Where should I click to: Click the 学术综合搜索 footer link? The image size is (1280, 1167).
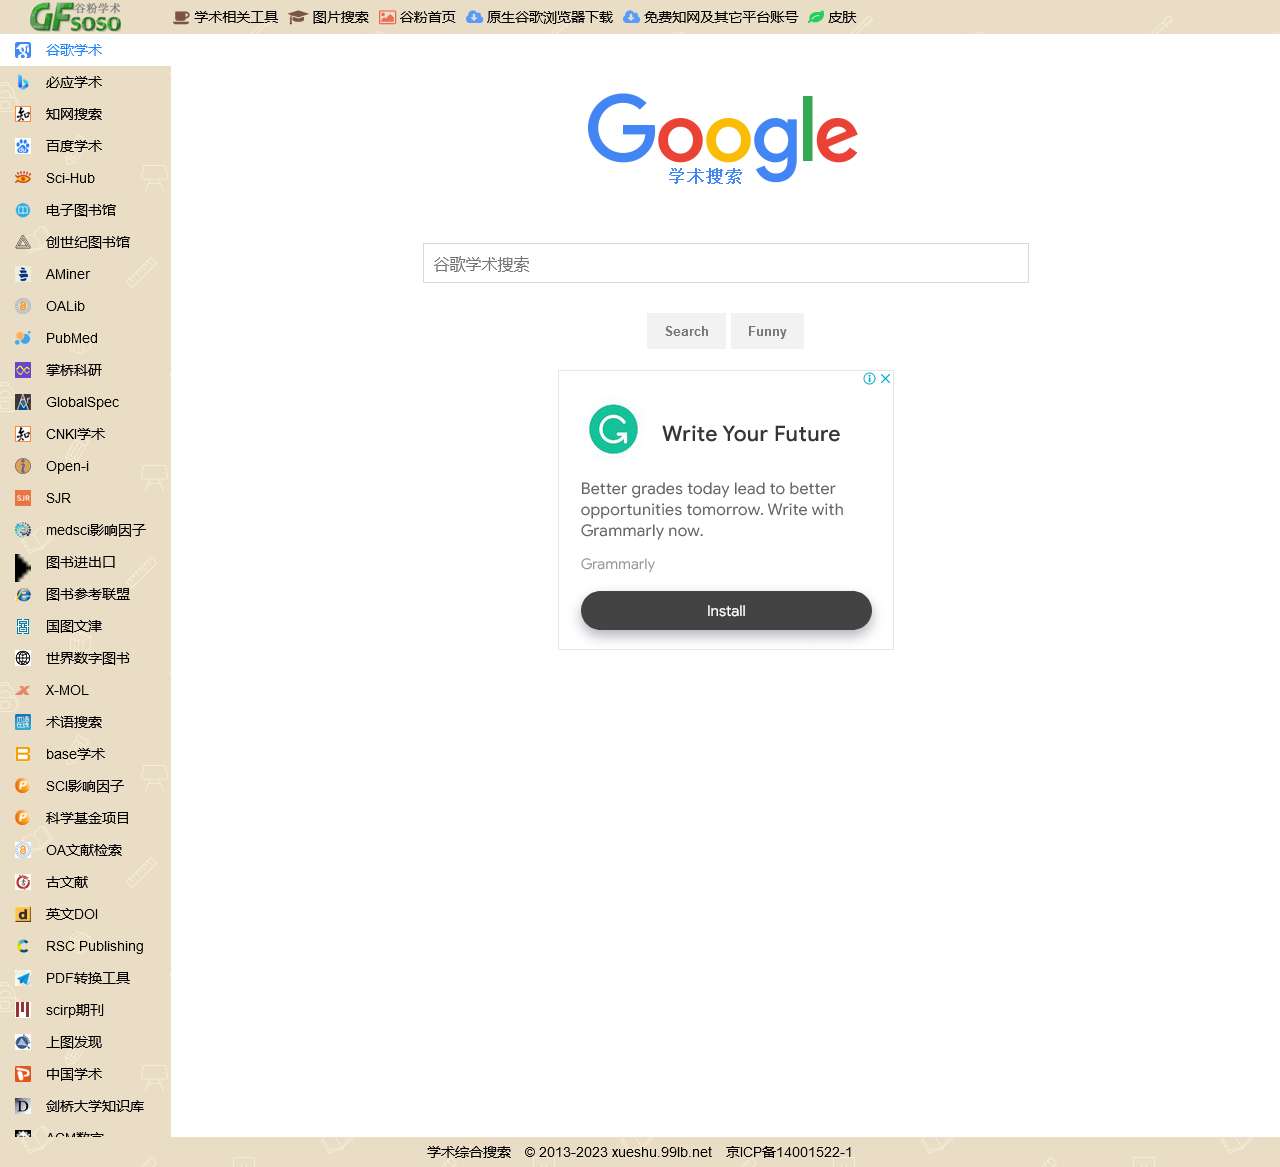coord(469,1152)
